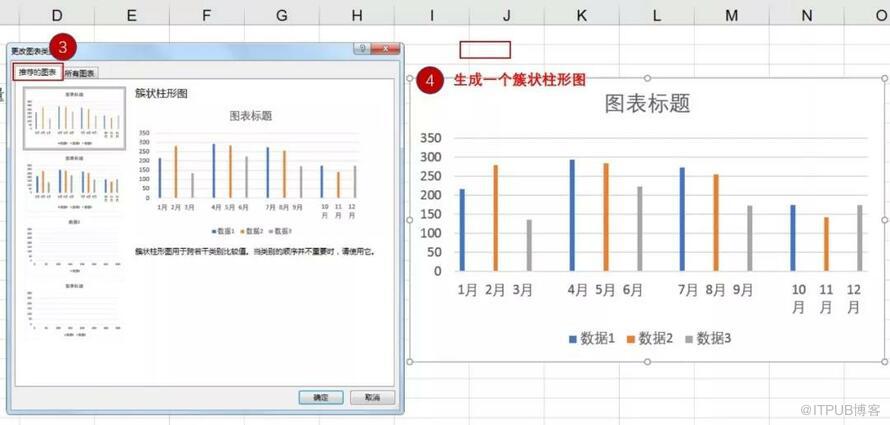Select column L header

656,16
